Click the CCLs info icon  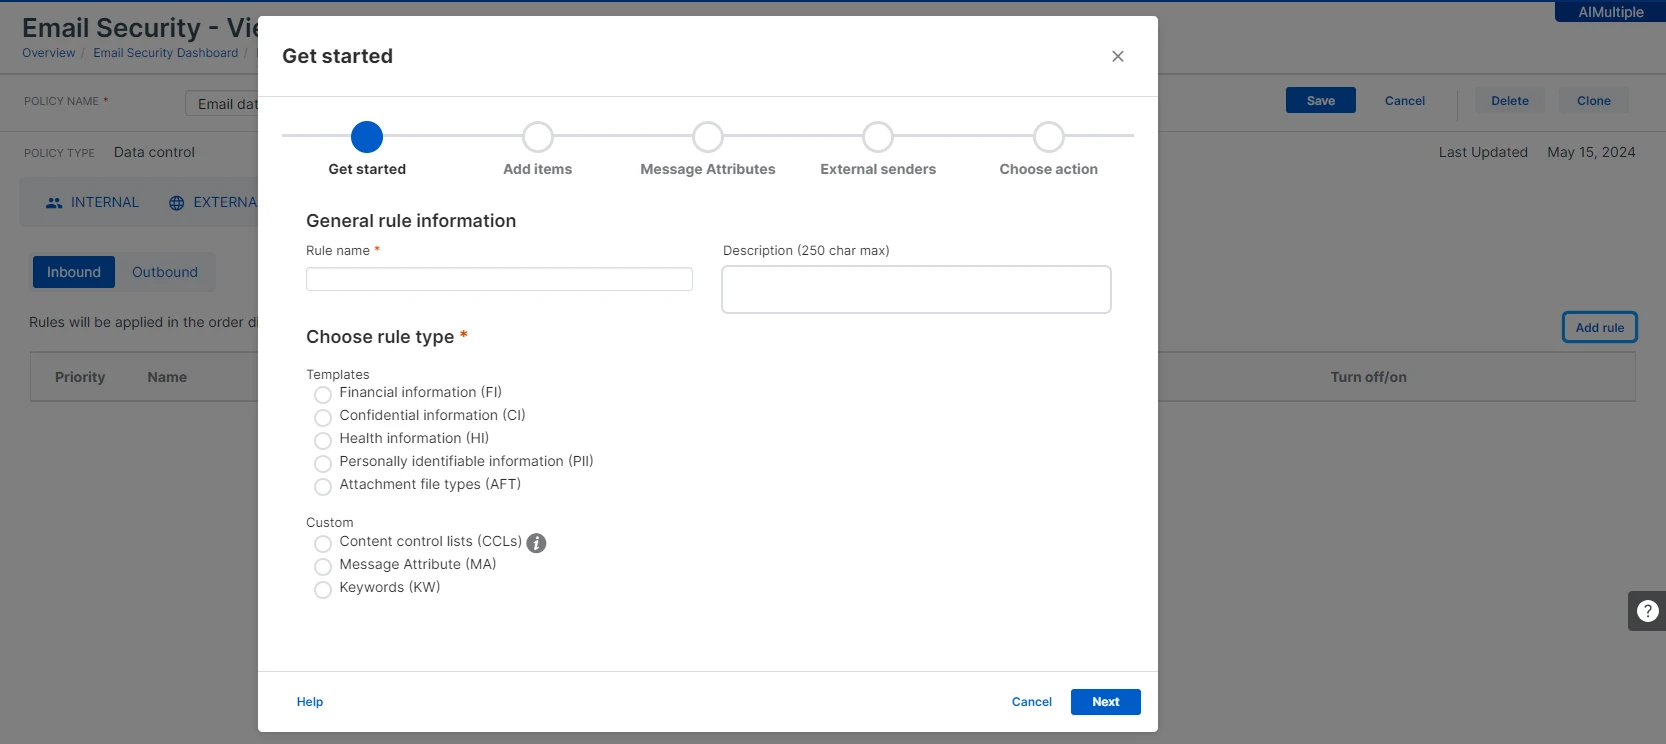(x=536, y=543)
